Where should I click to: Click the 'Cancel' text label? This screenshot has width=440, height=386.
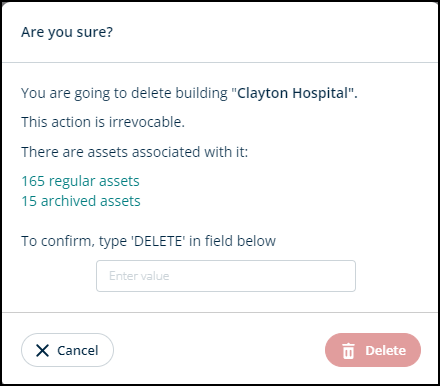tap(78, 350)
